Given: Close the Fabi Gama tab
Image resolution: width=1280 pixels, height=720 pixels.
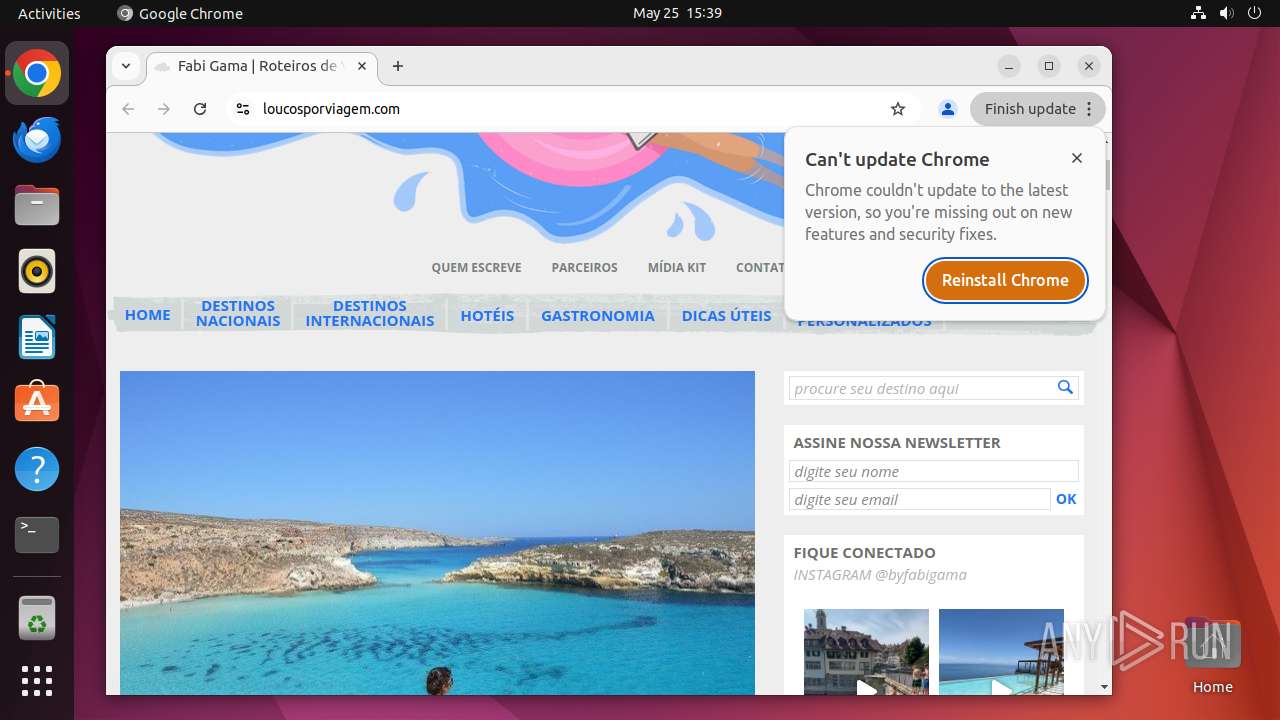Looking at the screenshot, I should point(362,66).
